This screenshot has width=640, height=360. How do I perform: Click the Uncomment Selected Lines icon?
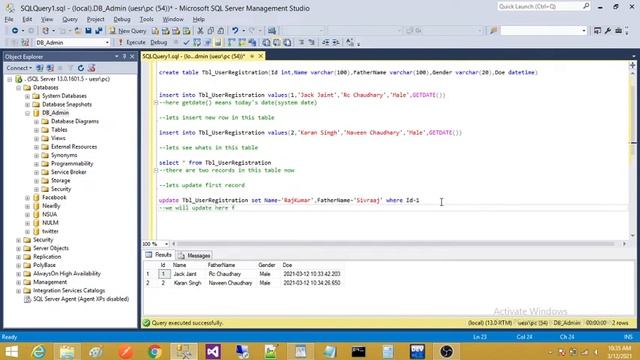[x=311, y=42]
